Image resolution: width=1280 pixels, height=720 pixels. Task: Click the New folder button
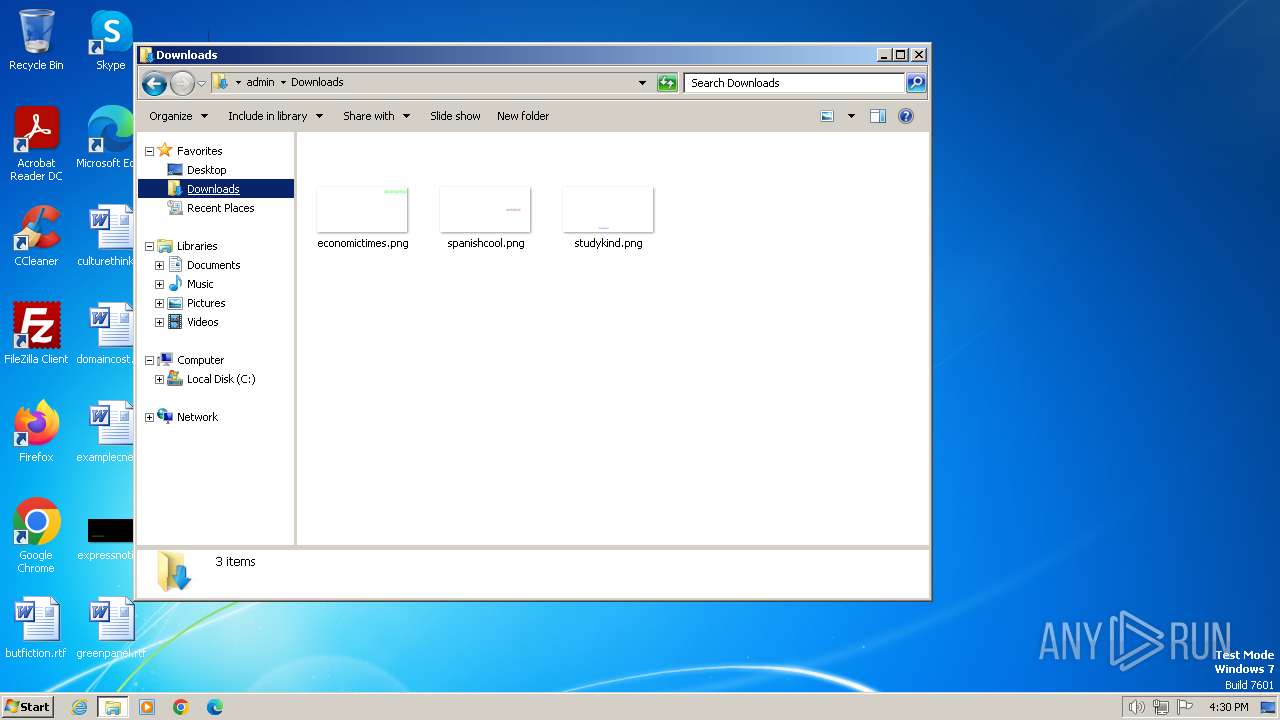click(x=523, y=116)
